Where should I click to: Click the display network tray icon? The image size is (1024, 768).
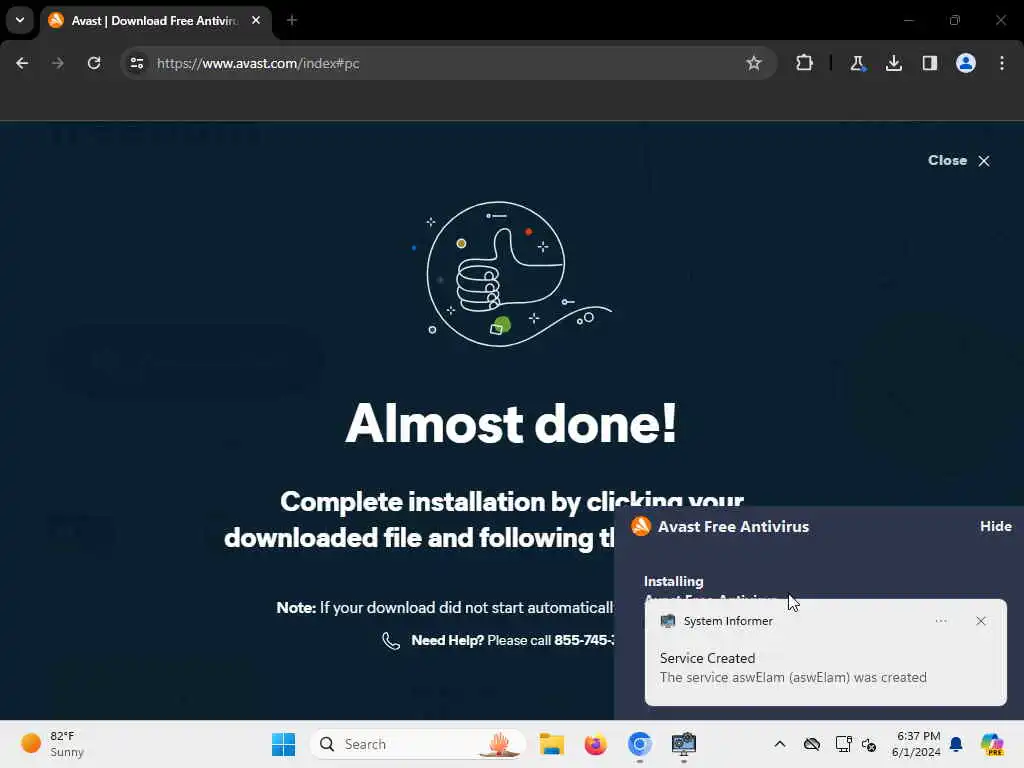843,744
